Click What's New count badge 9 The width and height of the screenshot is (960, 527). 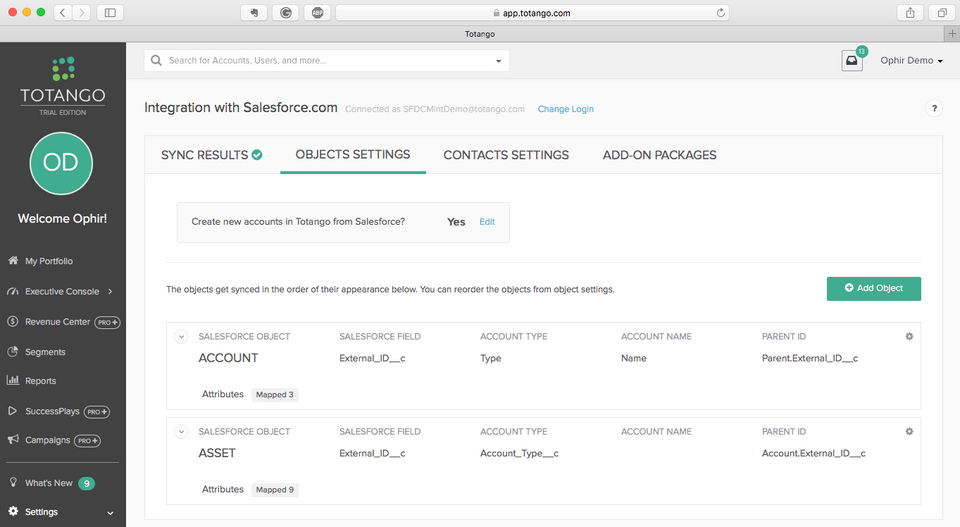(86, 484)
